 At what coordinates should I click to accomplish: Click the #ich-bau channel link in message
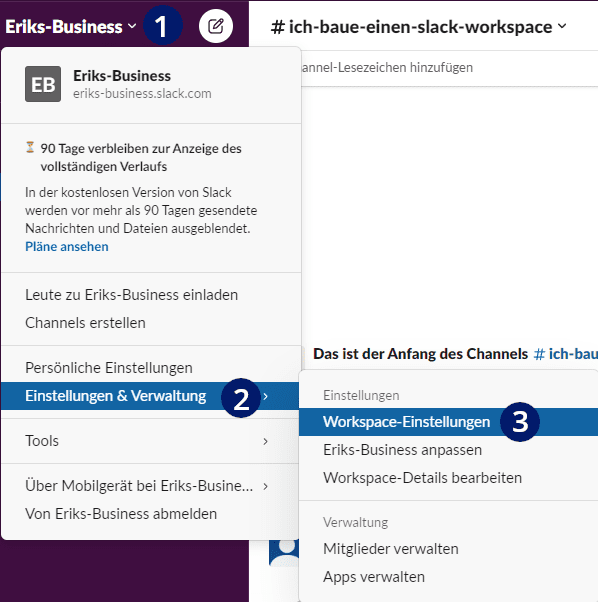coord(565,354)
